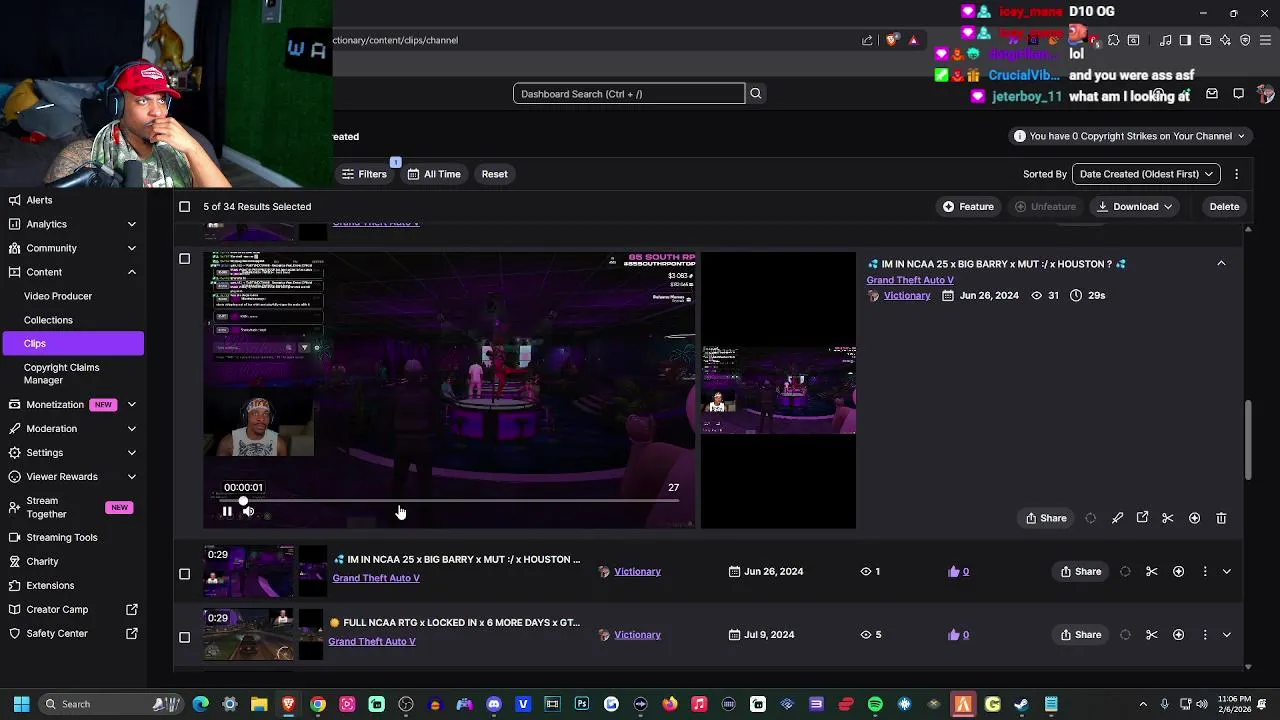
Task: Expand the Jul 9 clip row chevron
Action: (x=1226, y=634)
